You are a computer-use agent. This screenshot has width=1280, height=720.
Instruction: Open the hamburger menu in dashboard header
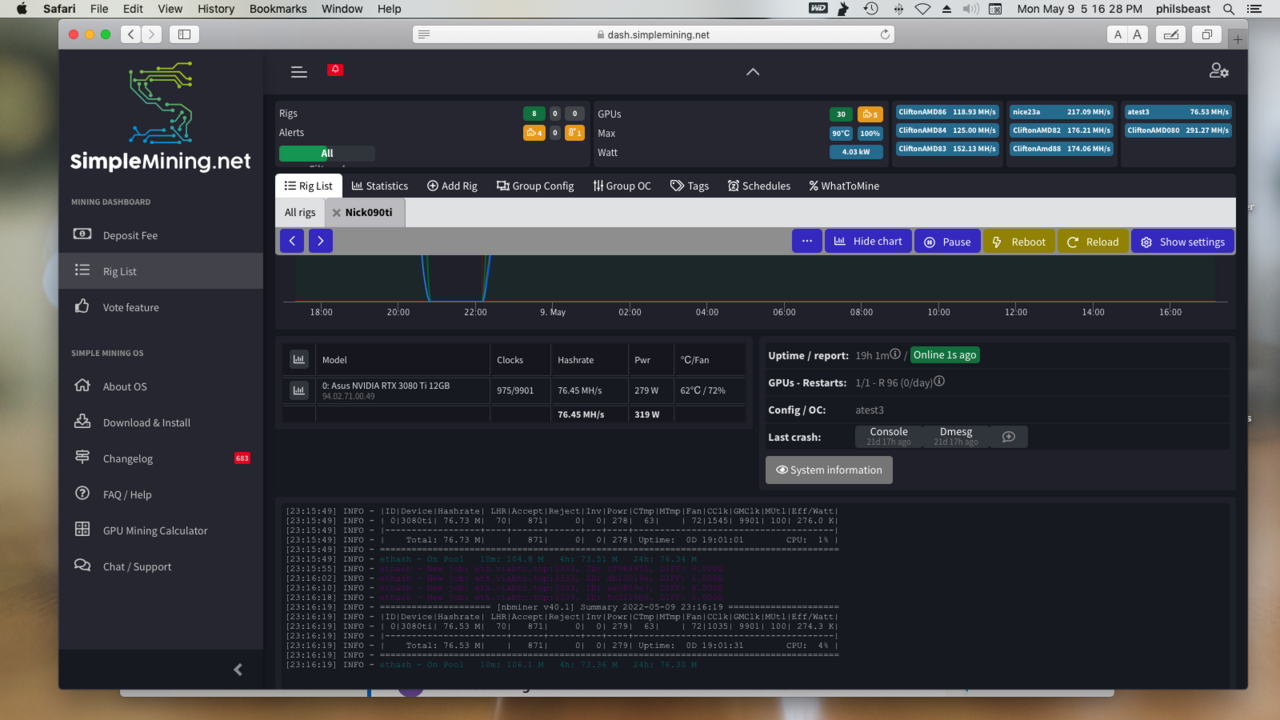coord(299,72)
